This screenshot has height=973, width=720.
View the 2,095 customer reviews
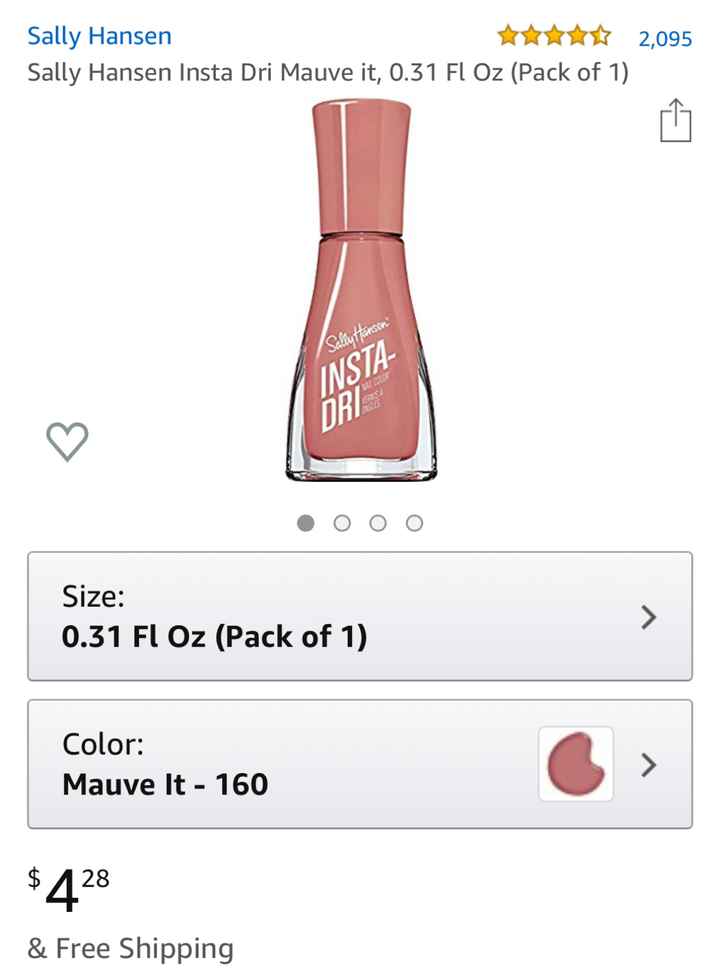click(x=665, y=39)
